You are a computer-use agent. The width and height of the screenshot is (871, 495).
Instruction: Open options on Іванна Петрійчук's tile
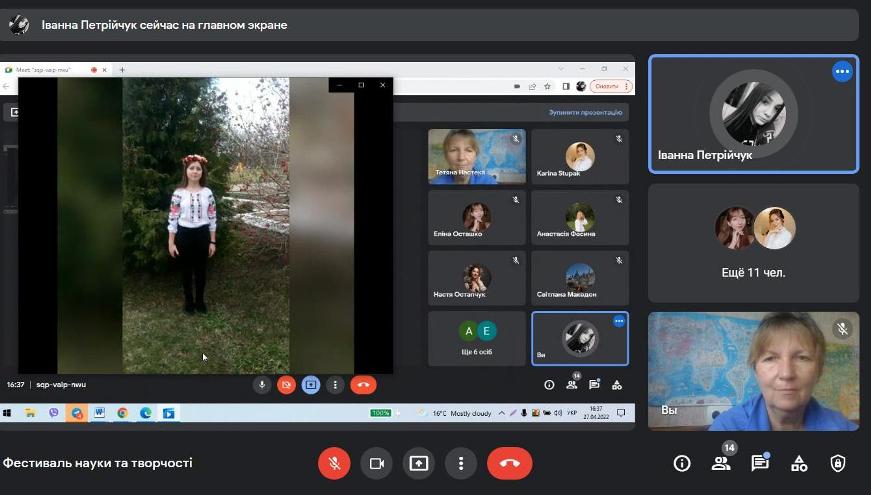coord(842,71)
